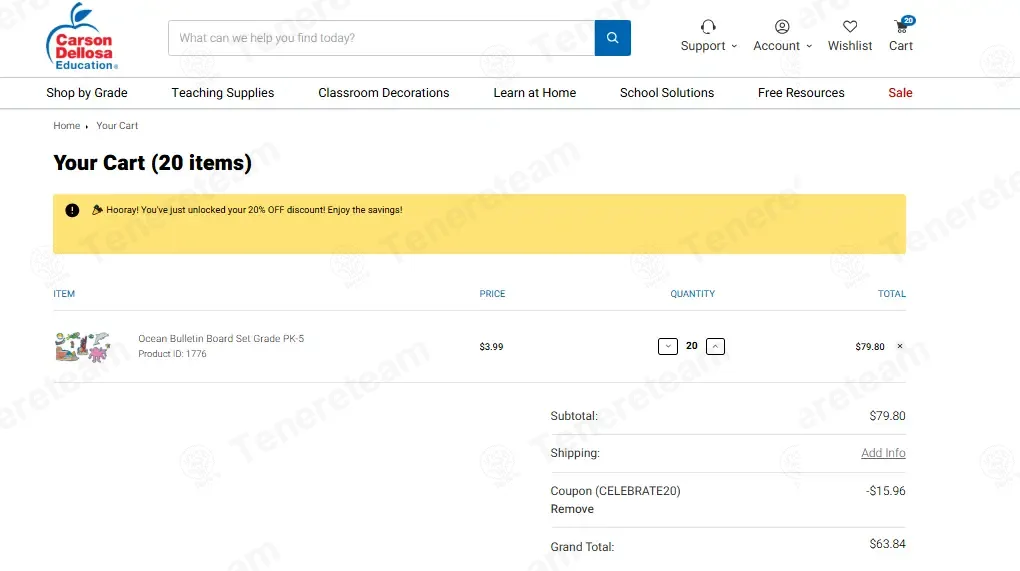
Task: Click the Product ID: 1776 text
Action: pyautogui.click(x=172, y=354)
